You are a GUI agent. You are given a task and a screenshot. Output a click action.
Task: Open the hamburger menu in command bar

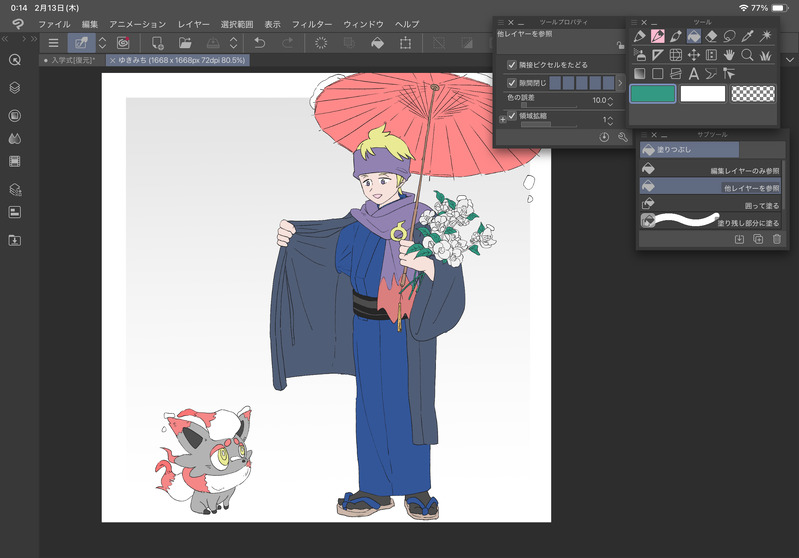54,43
